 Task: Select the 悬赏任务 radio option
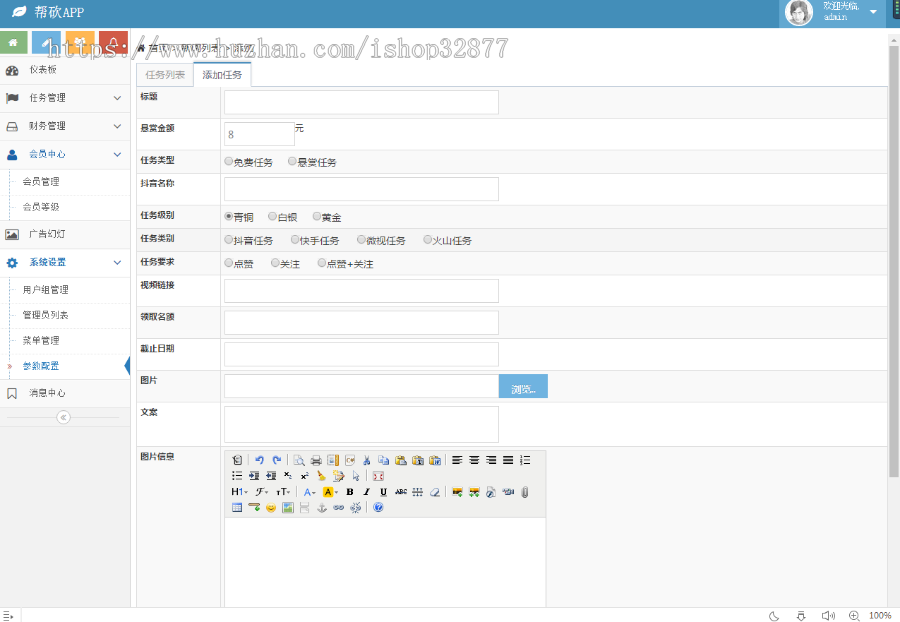[292, 161]
